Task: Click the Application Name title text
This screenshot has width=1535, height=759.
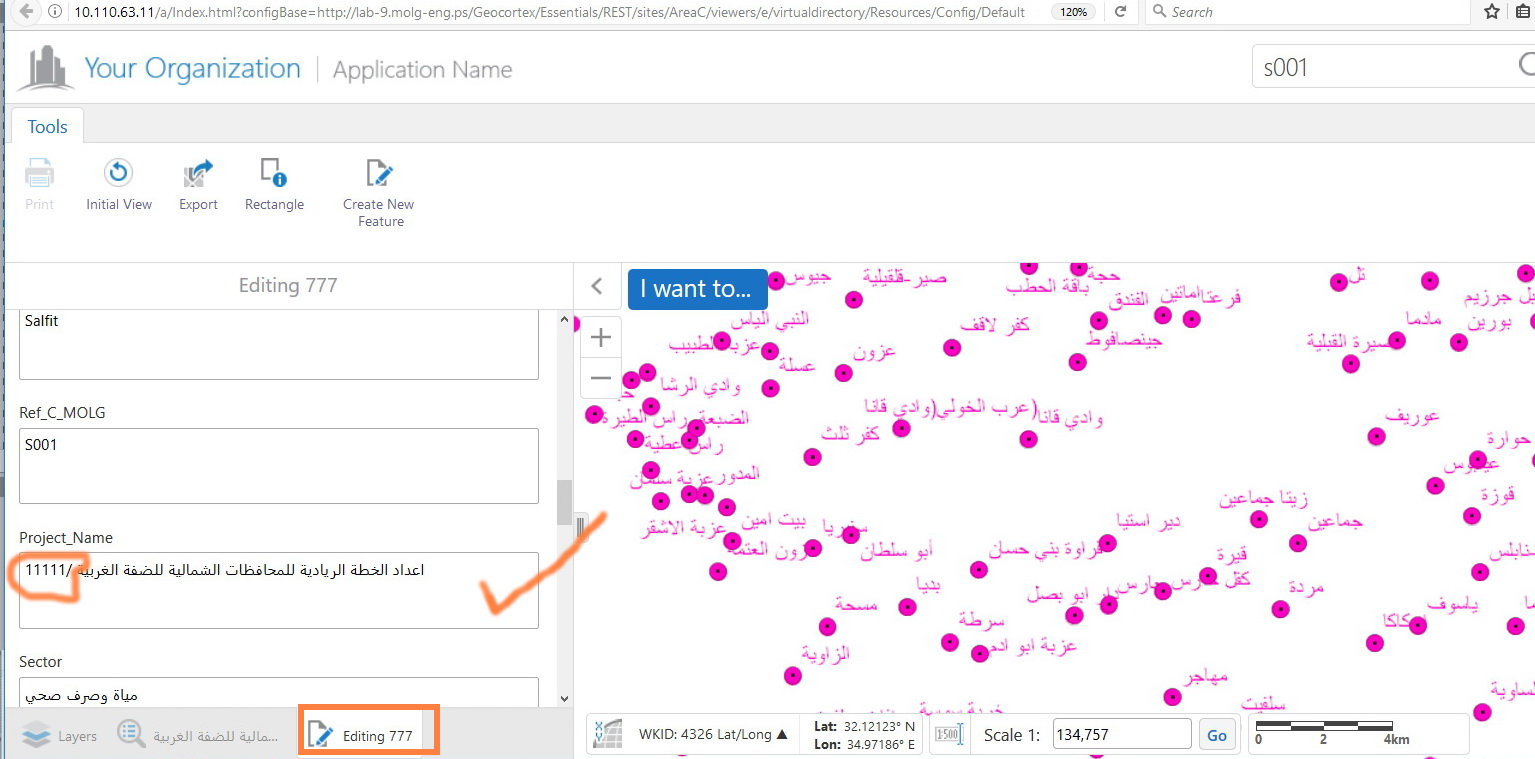Action: point(422,70)
